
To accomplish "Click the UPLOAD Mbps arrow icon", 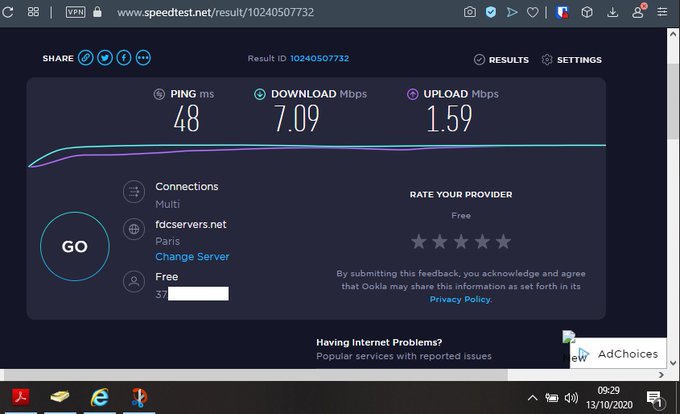I will (x=412, y=94).
